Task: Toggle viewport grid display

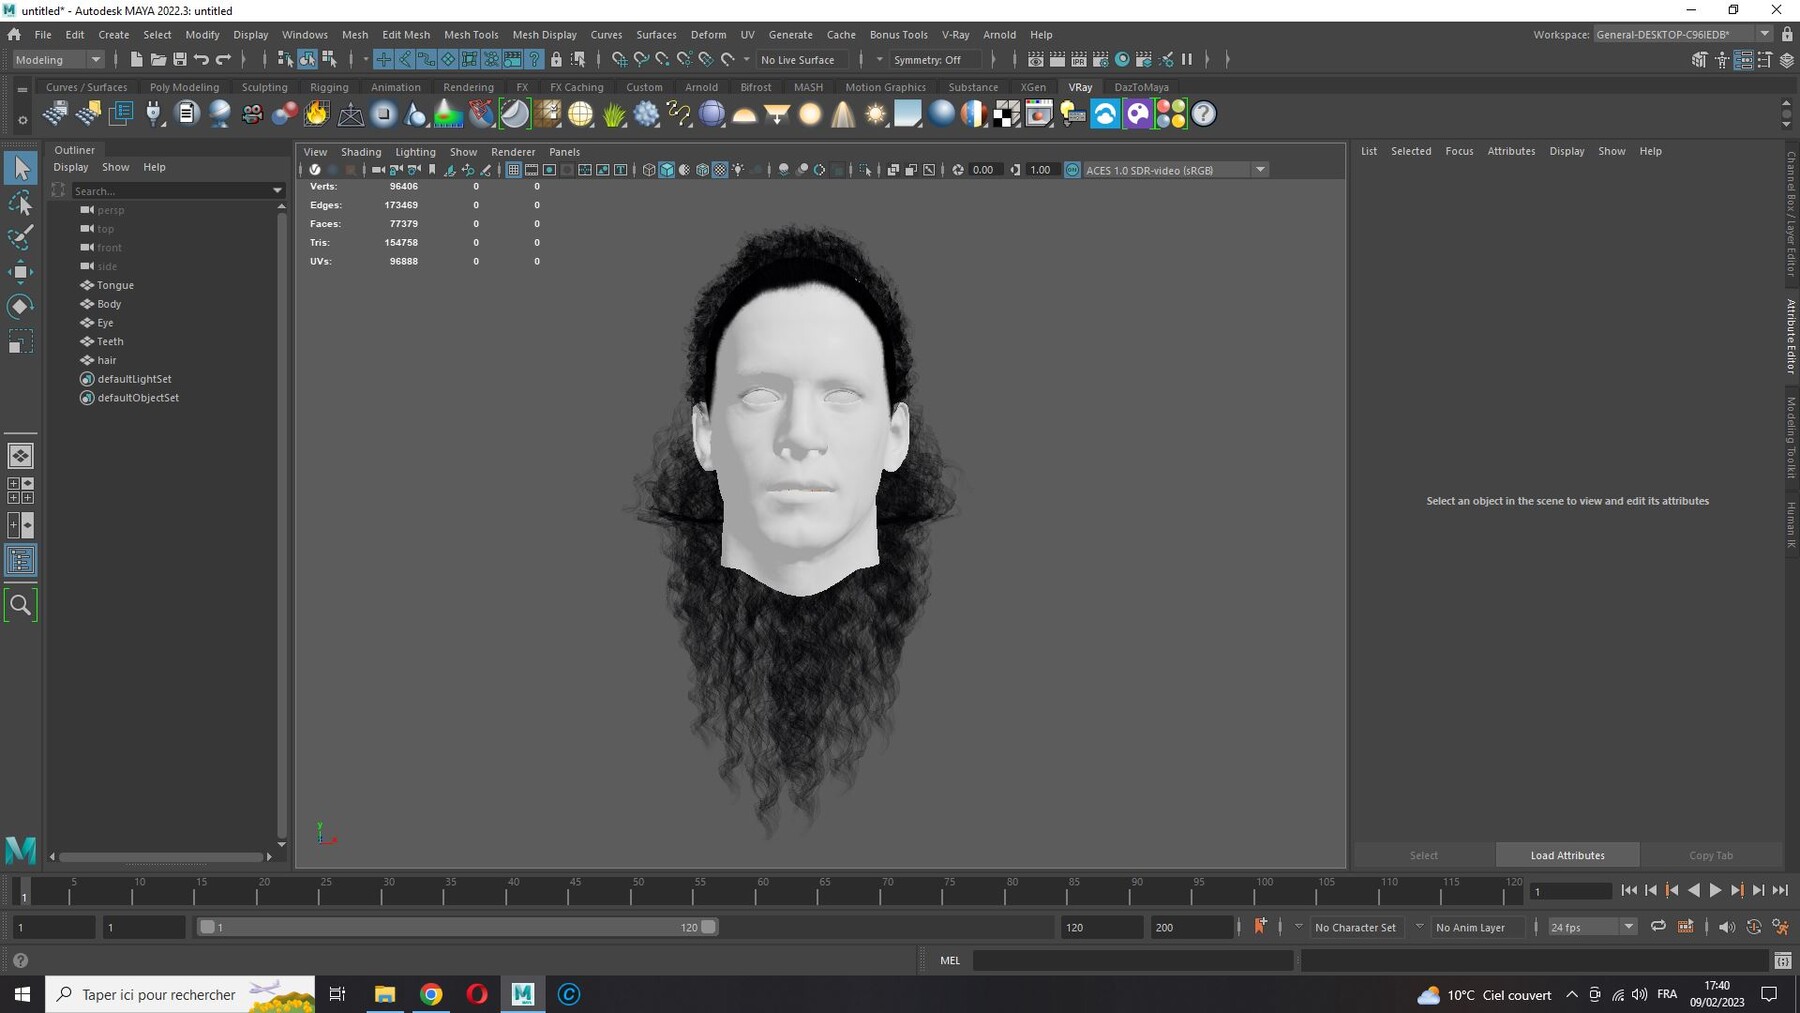Action: pos(513,170)
